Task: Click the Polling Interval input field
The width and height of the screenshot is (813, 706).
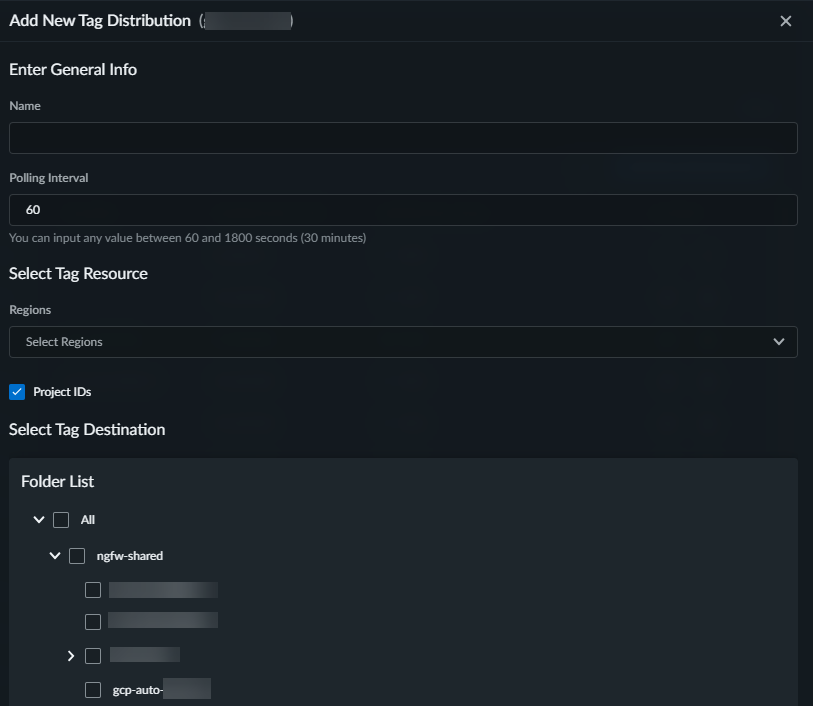Action: (x=403, y=210)
